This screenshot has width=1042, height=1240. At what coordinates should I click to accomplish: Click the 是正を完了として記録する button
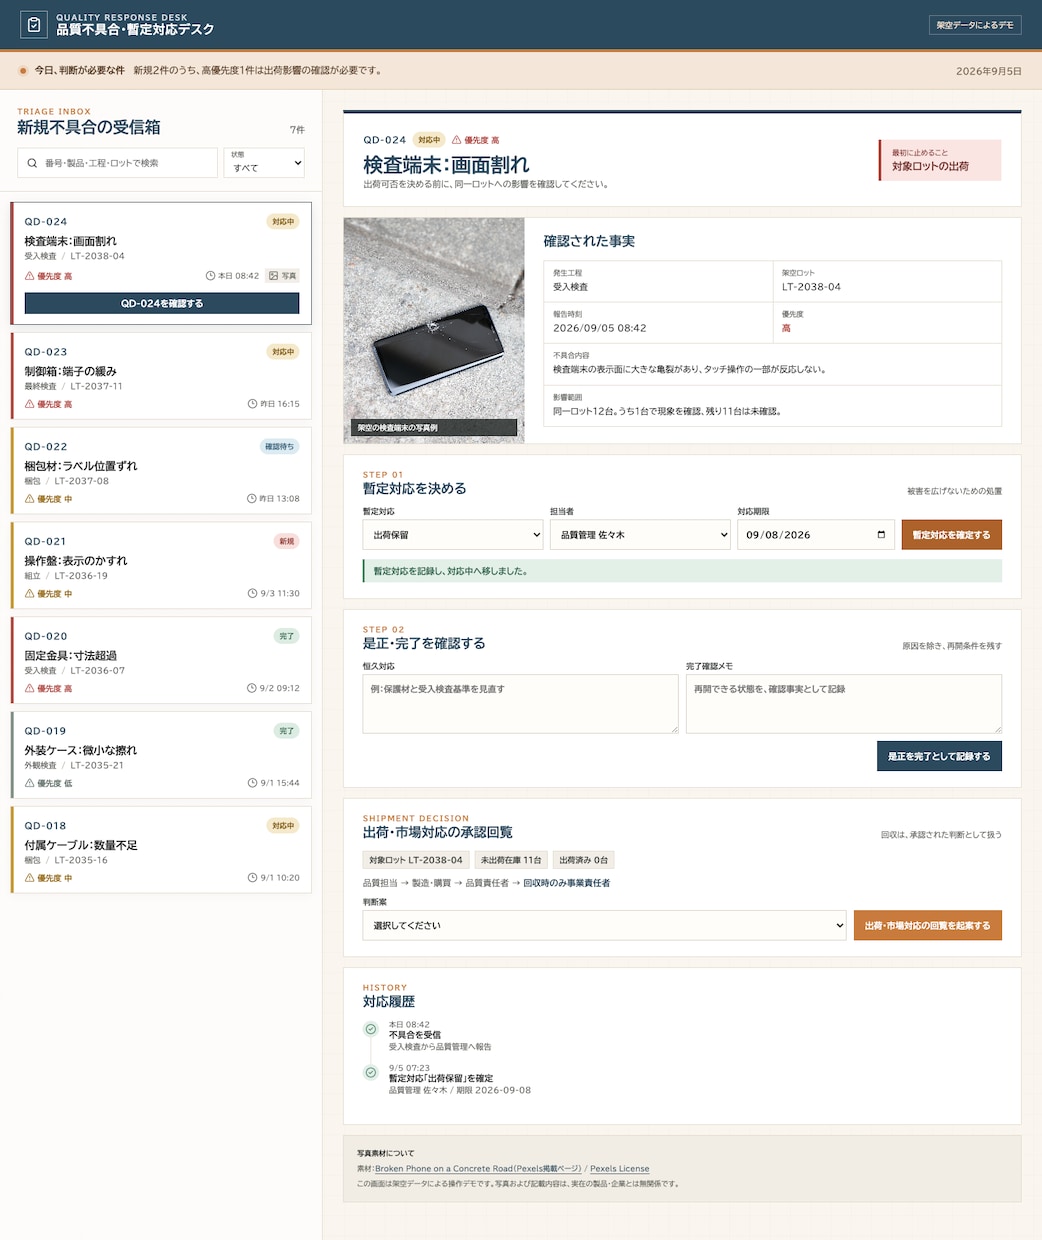tap(939, 756)
